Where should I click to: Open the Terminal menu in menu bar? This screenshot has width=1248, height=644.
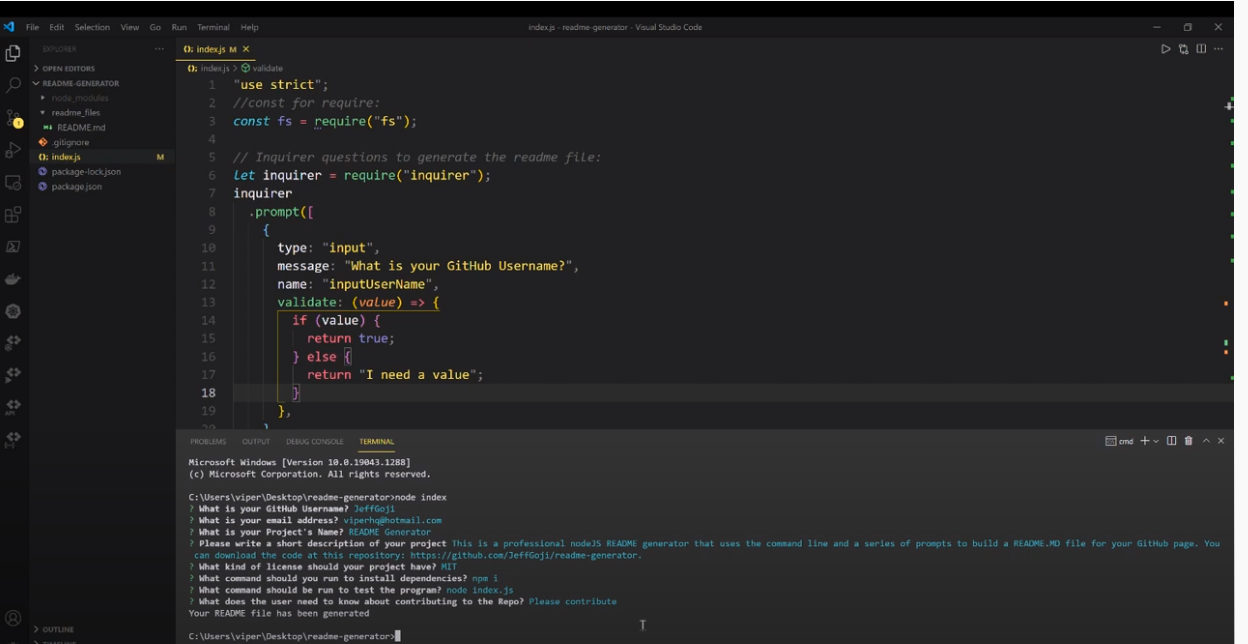[213, 27]
